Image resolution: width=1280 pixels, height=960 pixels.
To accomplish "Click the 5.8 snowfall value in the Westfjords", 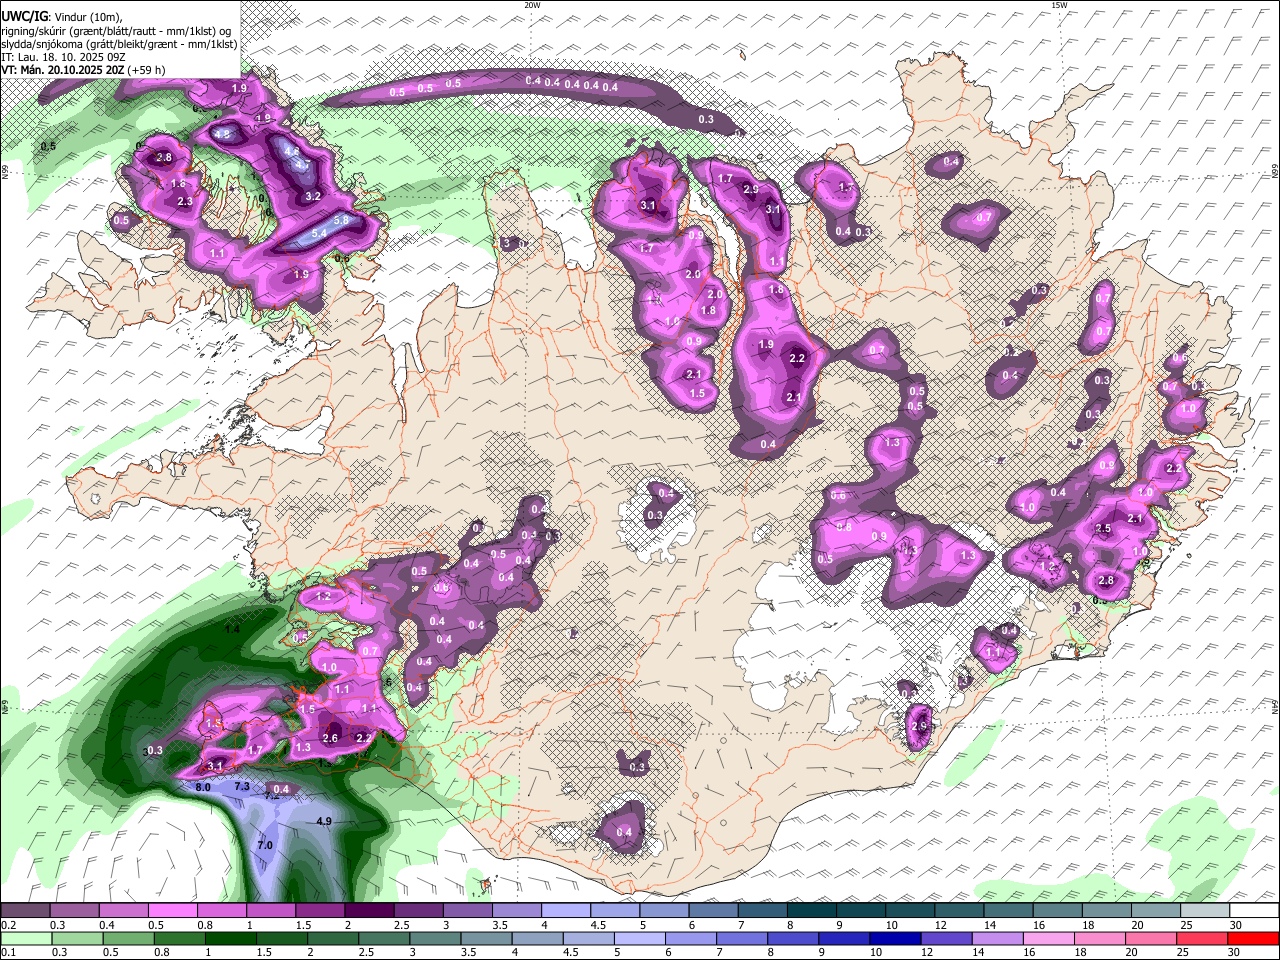I will point(340,220).
